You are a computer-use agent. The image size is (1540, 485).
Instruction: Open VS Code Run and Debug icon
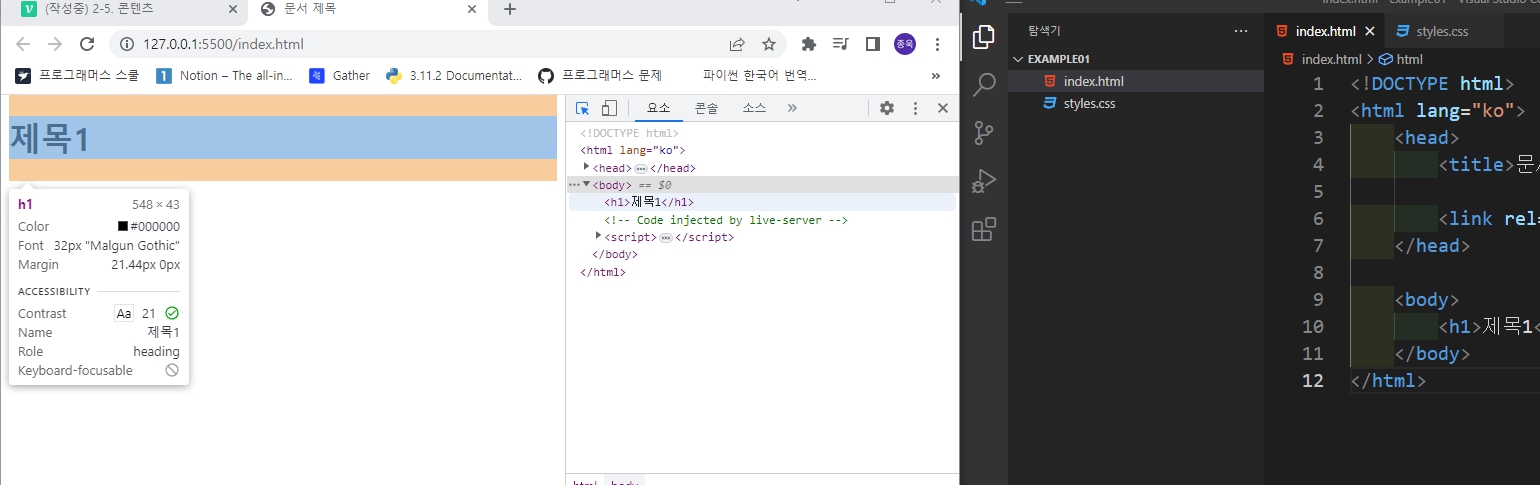[984, 181]
